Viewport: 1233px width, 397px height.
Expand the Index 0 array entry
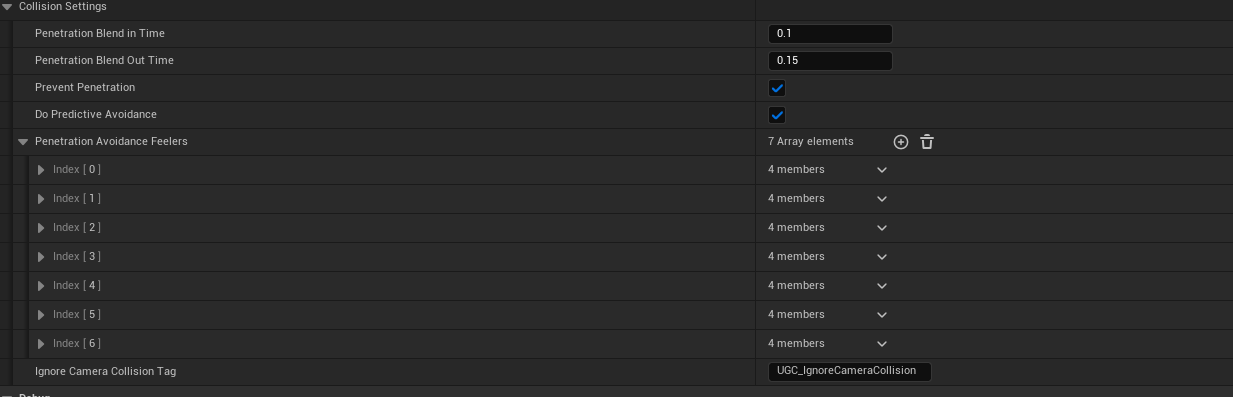point(41,170)
